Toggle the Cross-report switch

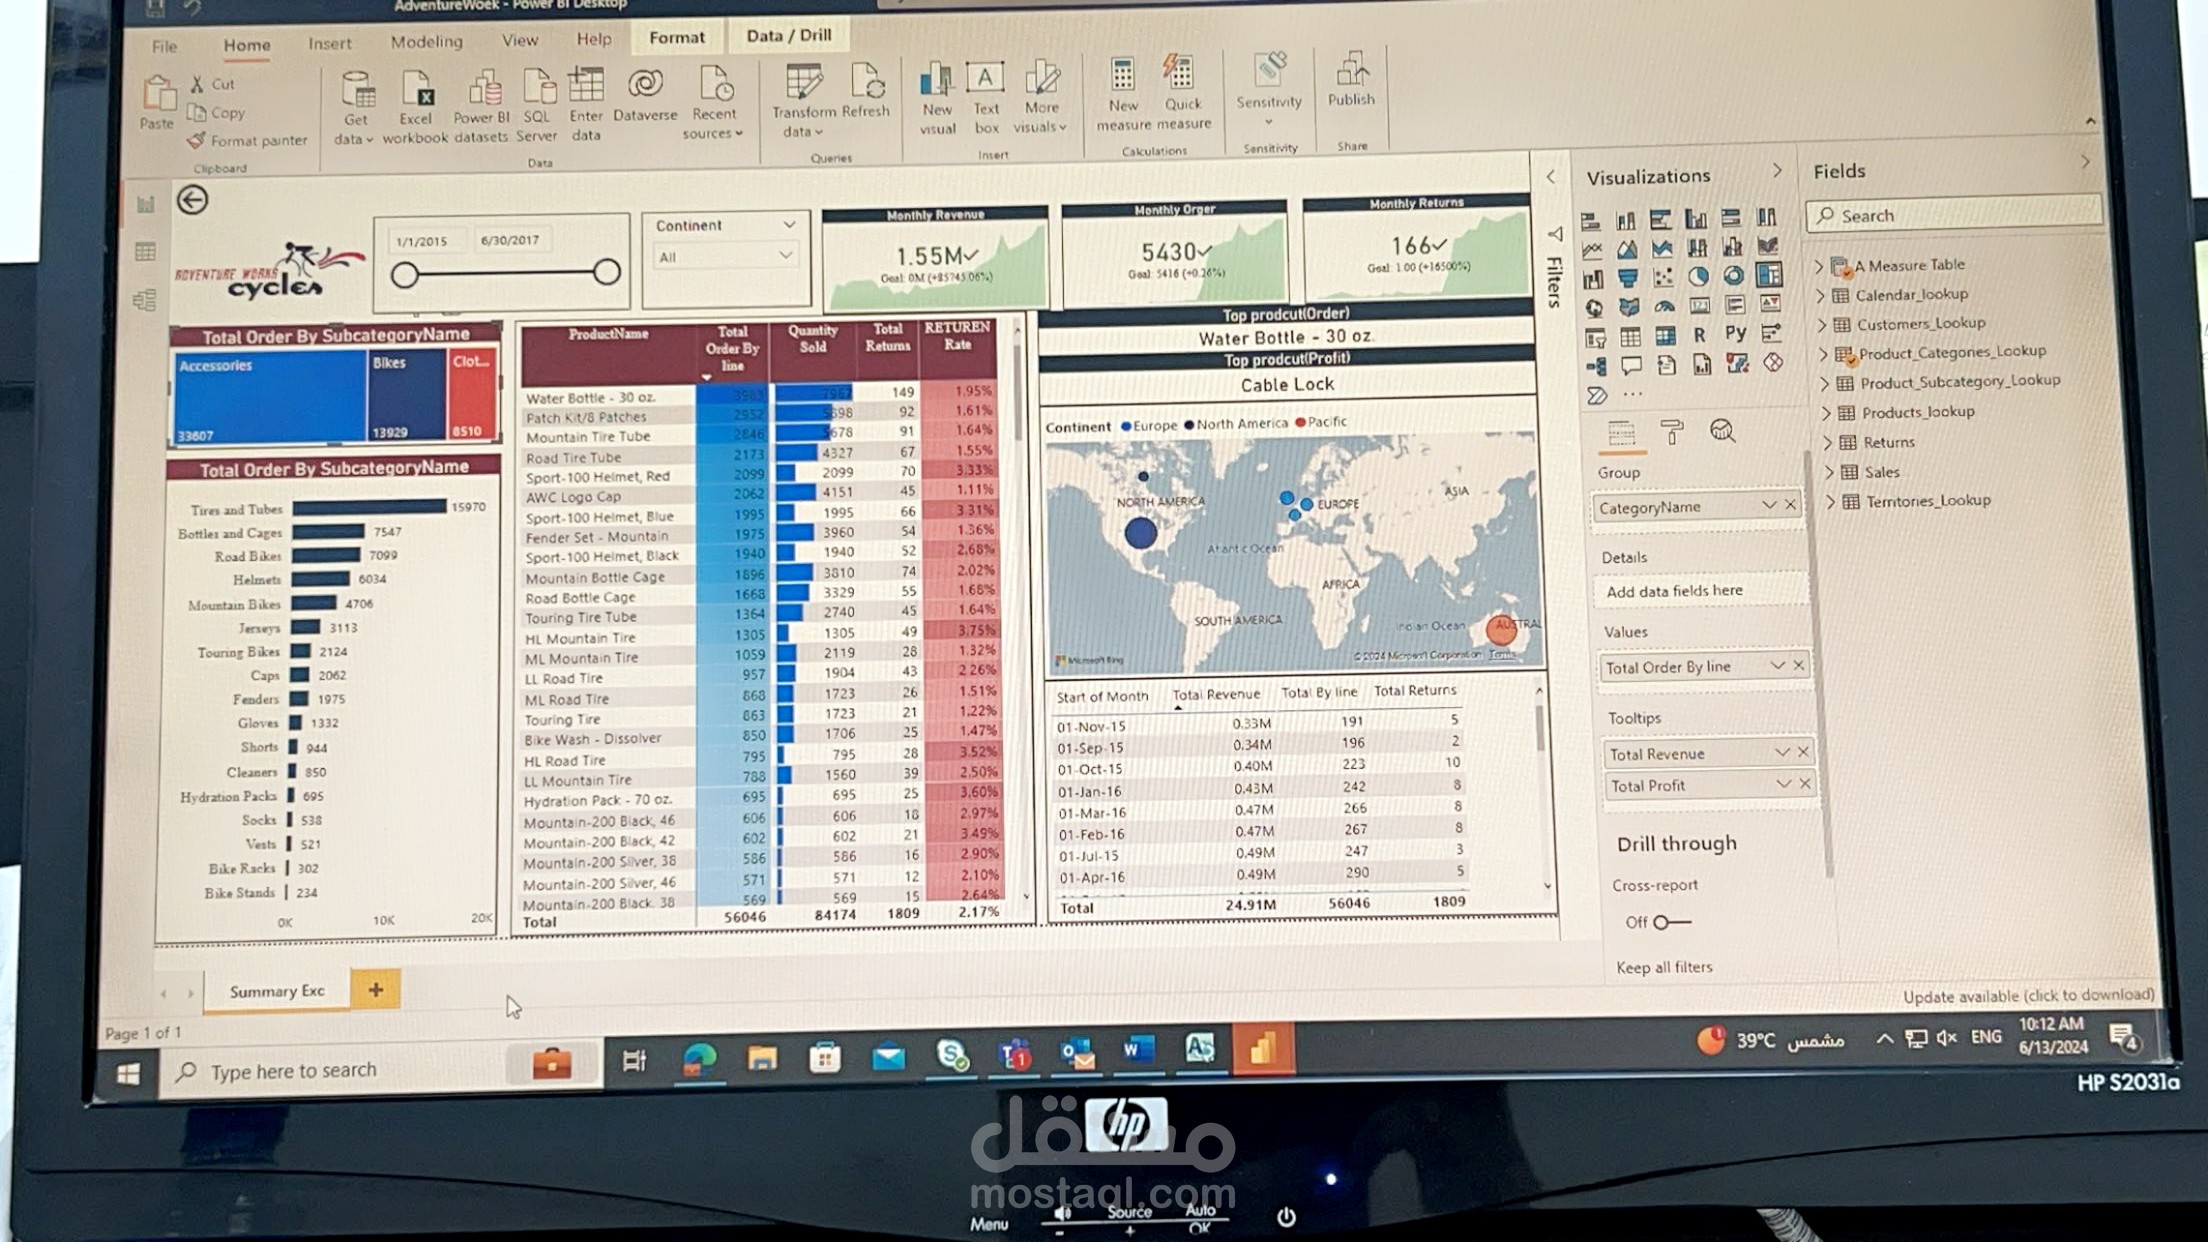1670,922
